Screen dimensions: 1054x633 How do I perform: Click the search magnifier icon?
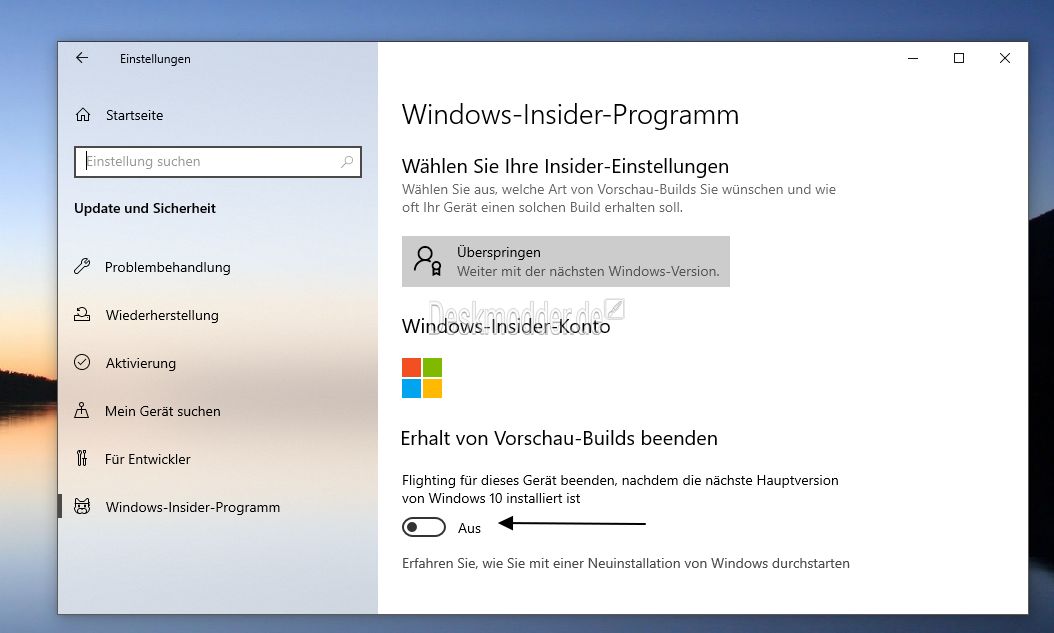(x=347, y=162)
